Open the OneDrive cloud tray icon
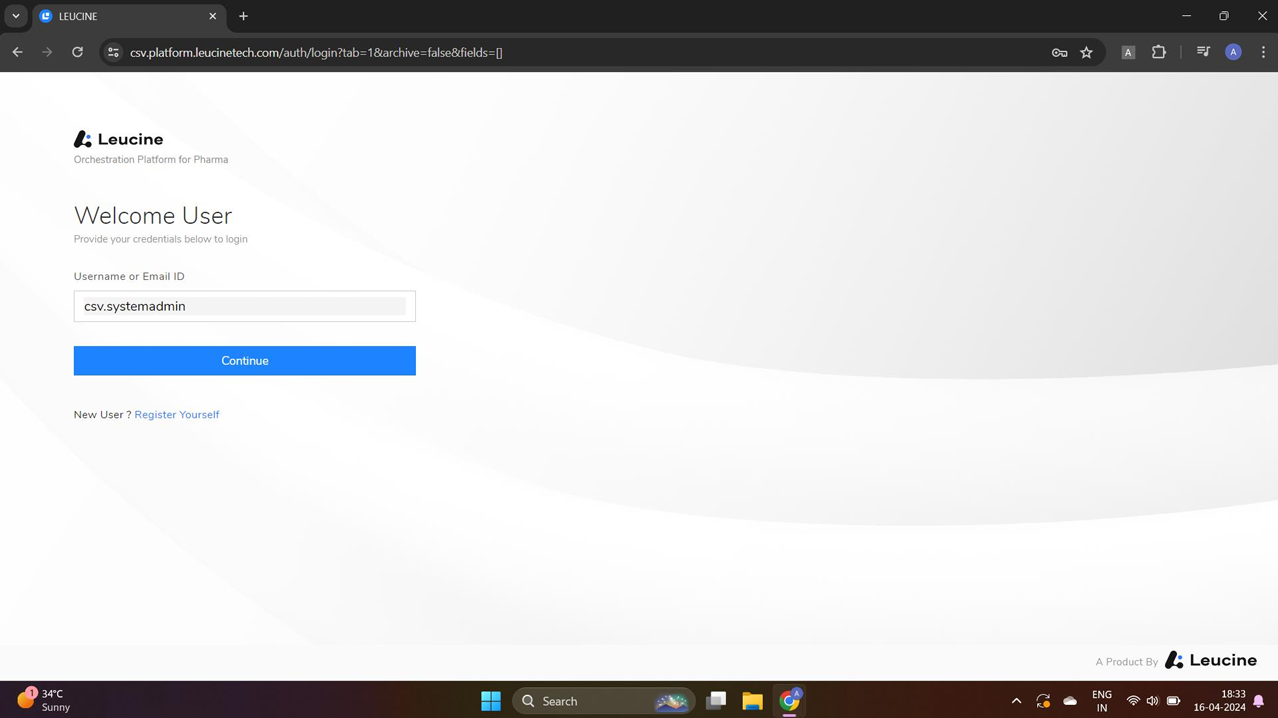This screenshot has height=718, width=1278. tap(1070, 701)
